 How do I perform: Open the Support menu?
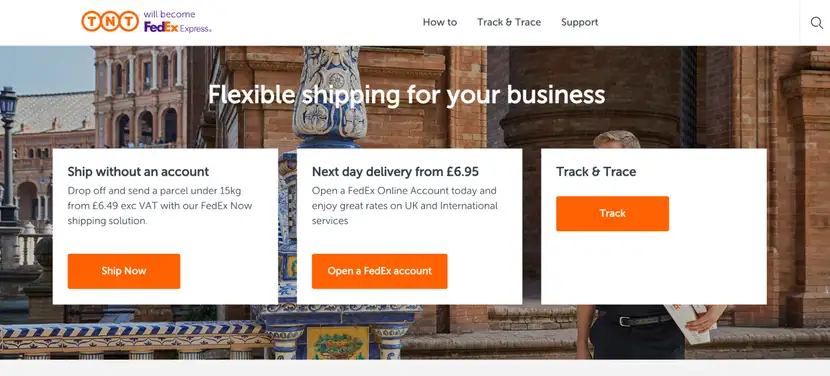point(580,22)
